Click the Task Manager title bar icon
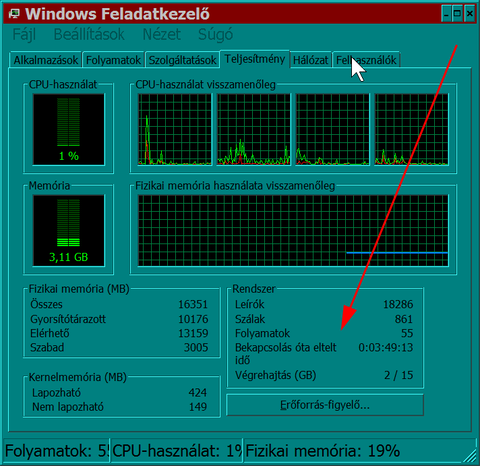 (x=14, y=14)
